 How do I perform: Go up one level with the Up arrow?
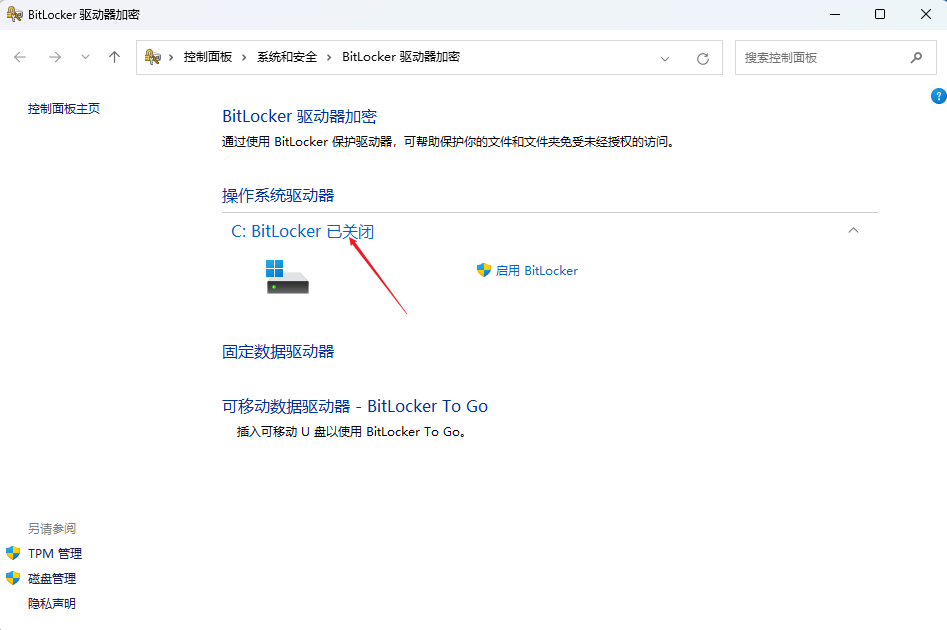click(114, 57)
